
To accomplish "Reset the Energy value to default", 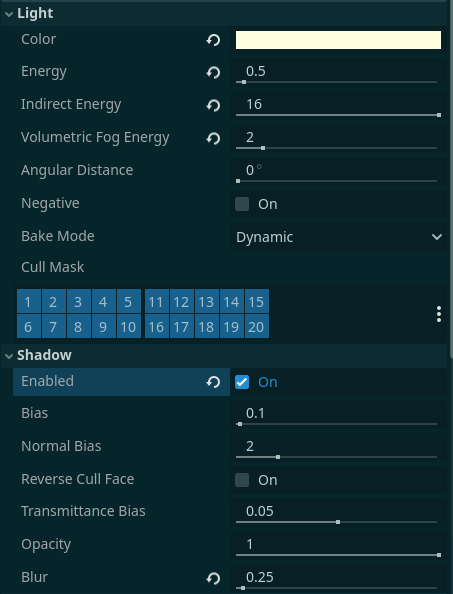I will coord(213,72).
